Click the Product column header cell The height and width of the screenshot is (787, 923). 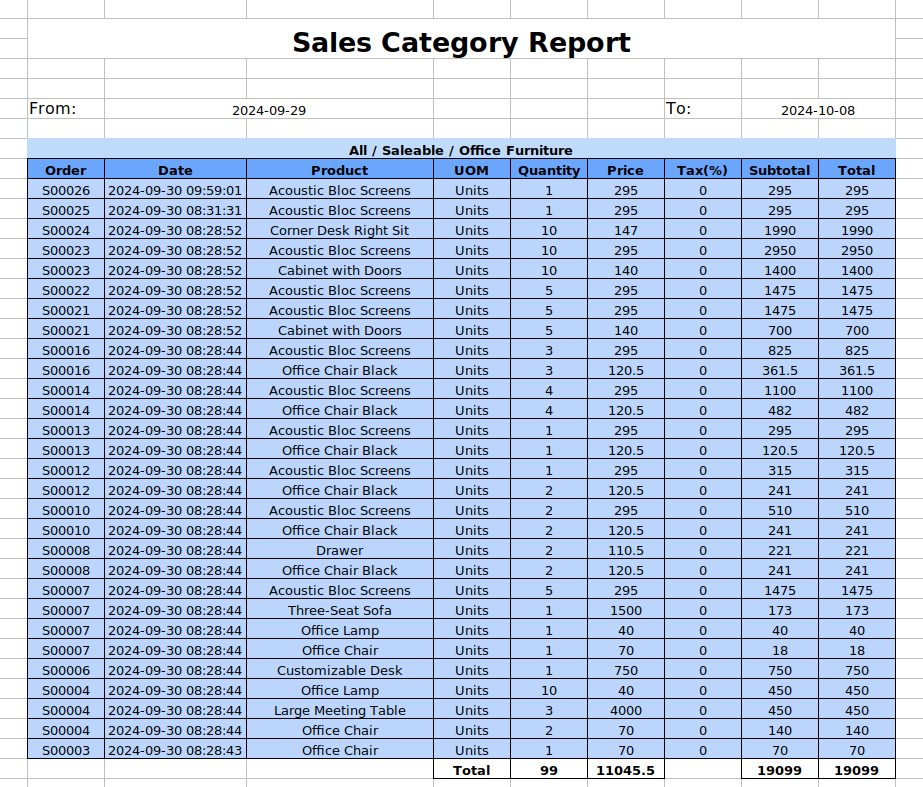tap(340, 170)
